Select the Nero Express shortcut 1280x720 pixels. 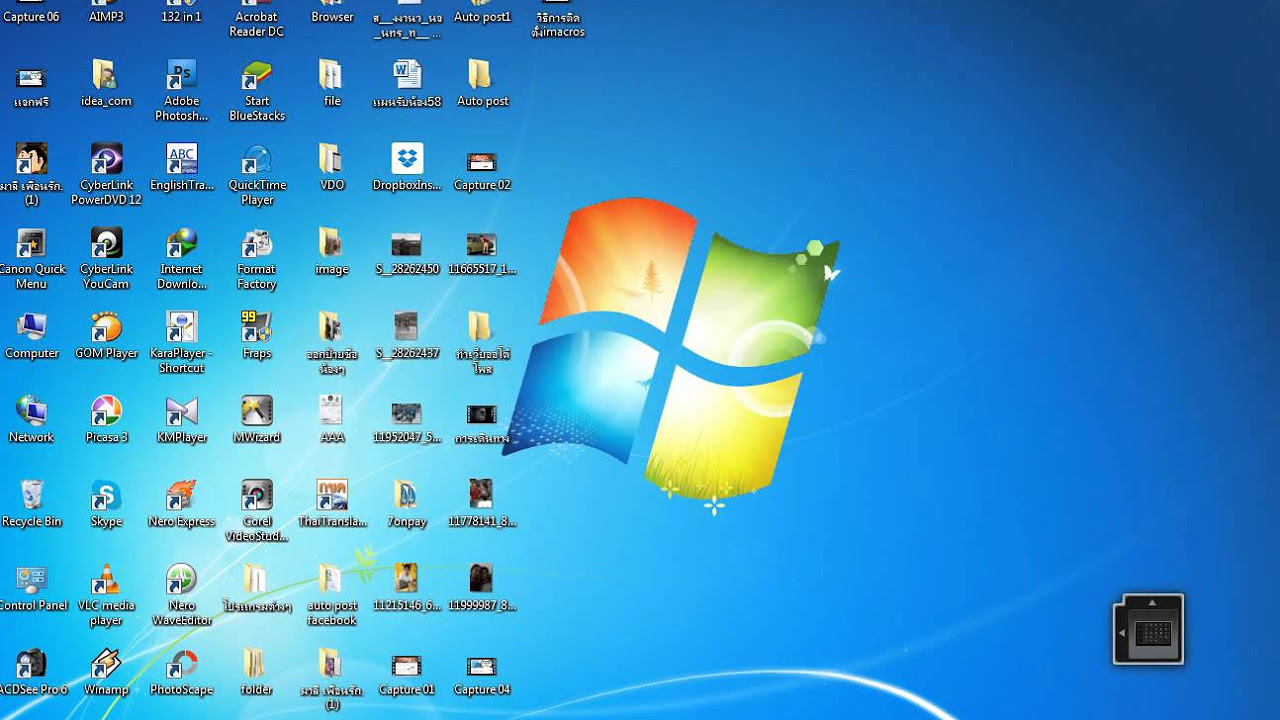181,496
